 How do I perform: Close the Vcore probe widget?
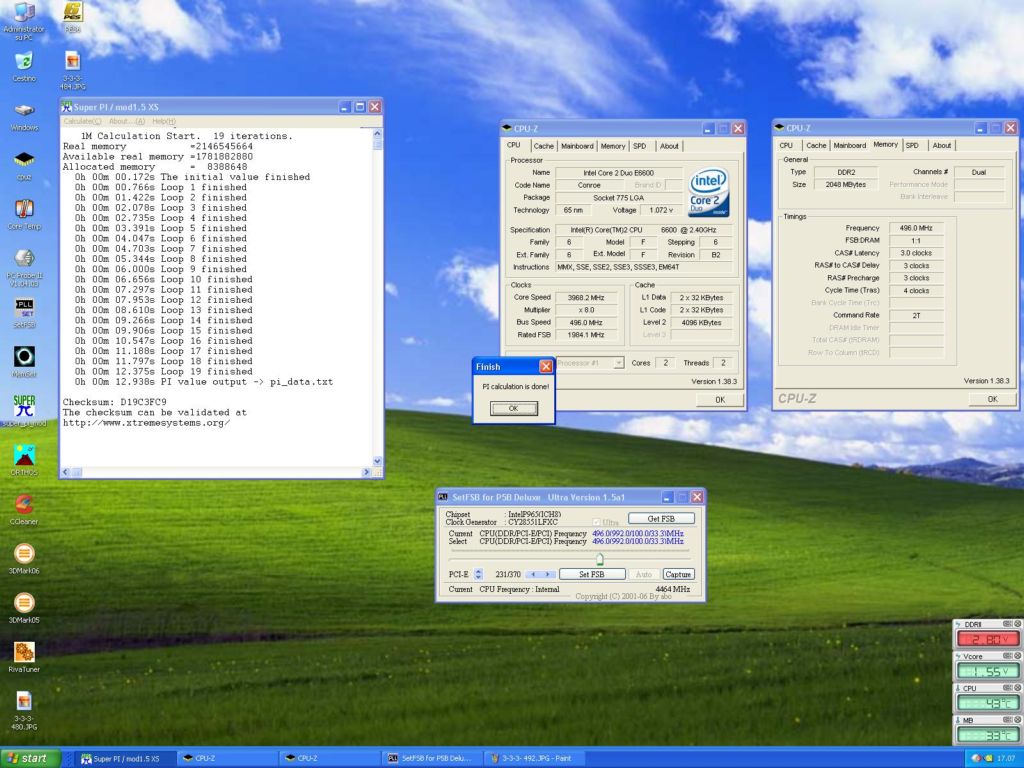(x=1017, y=656)
